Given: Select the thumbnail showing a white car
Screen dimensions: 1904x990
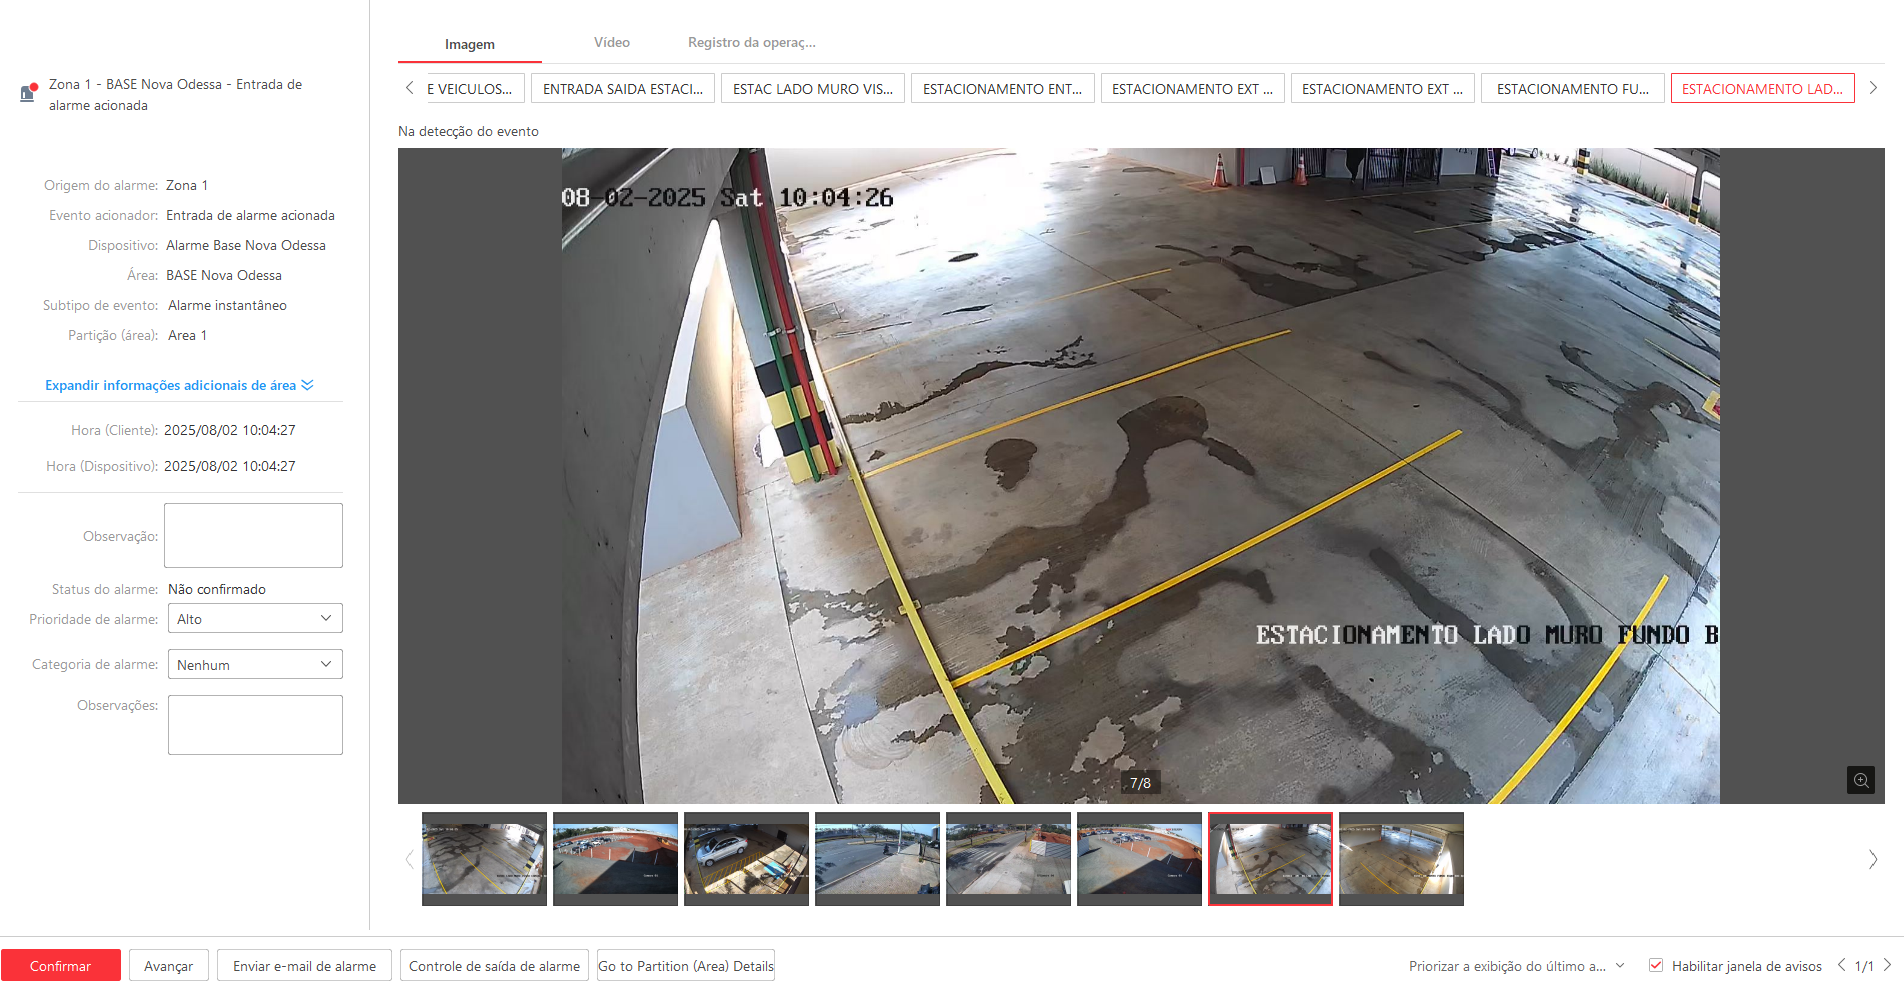Looking at the screenshot, I should click(746, 858).
